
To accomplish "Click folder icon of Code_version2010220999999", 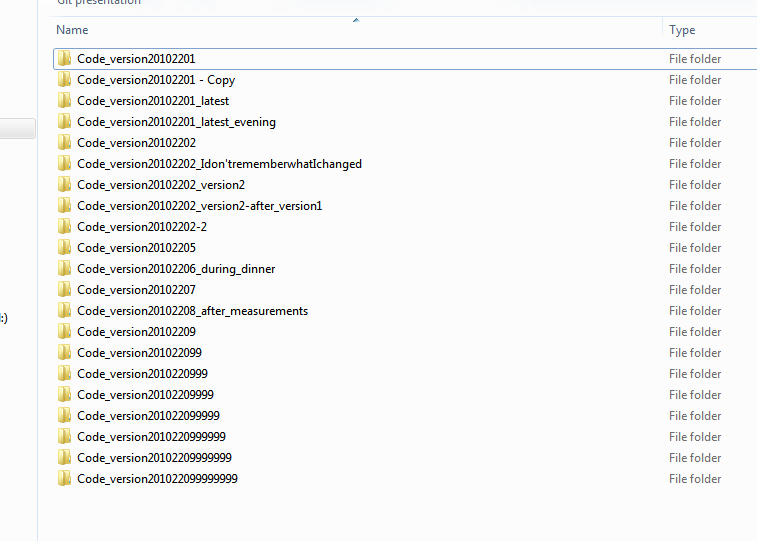I will click(64, 436).
